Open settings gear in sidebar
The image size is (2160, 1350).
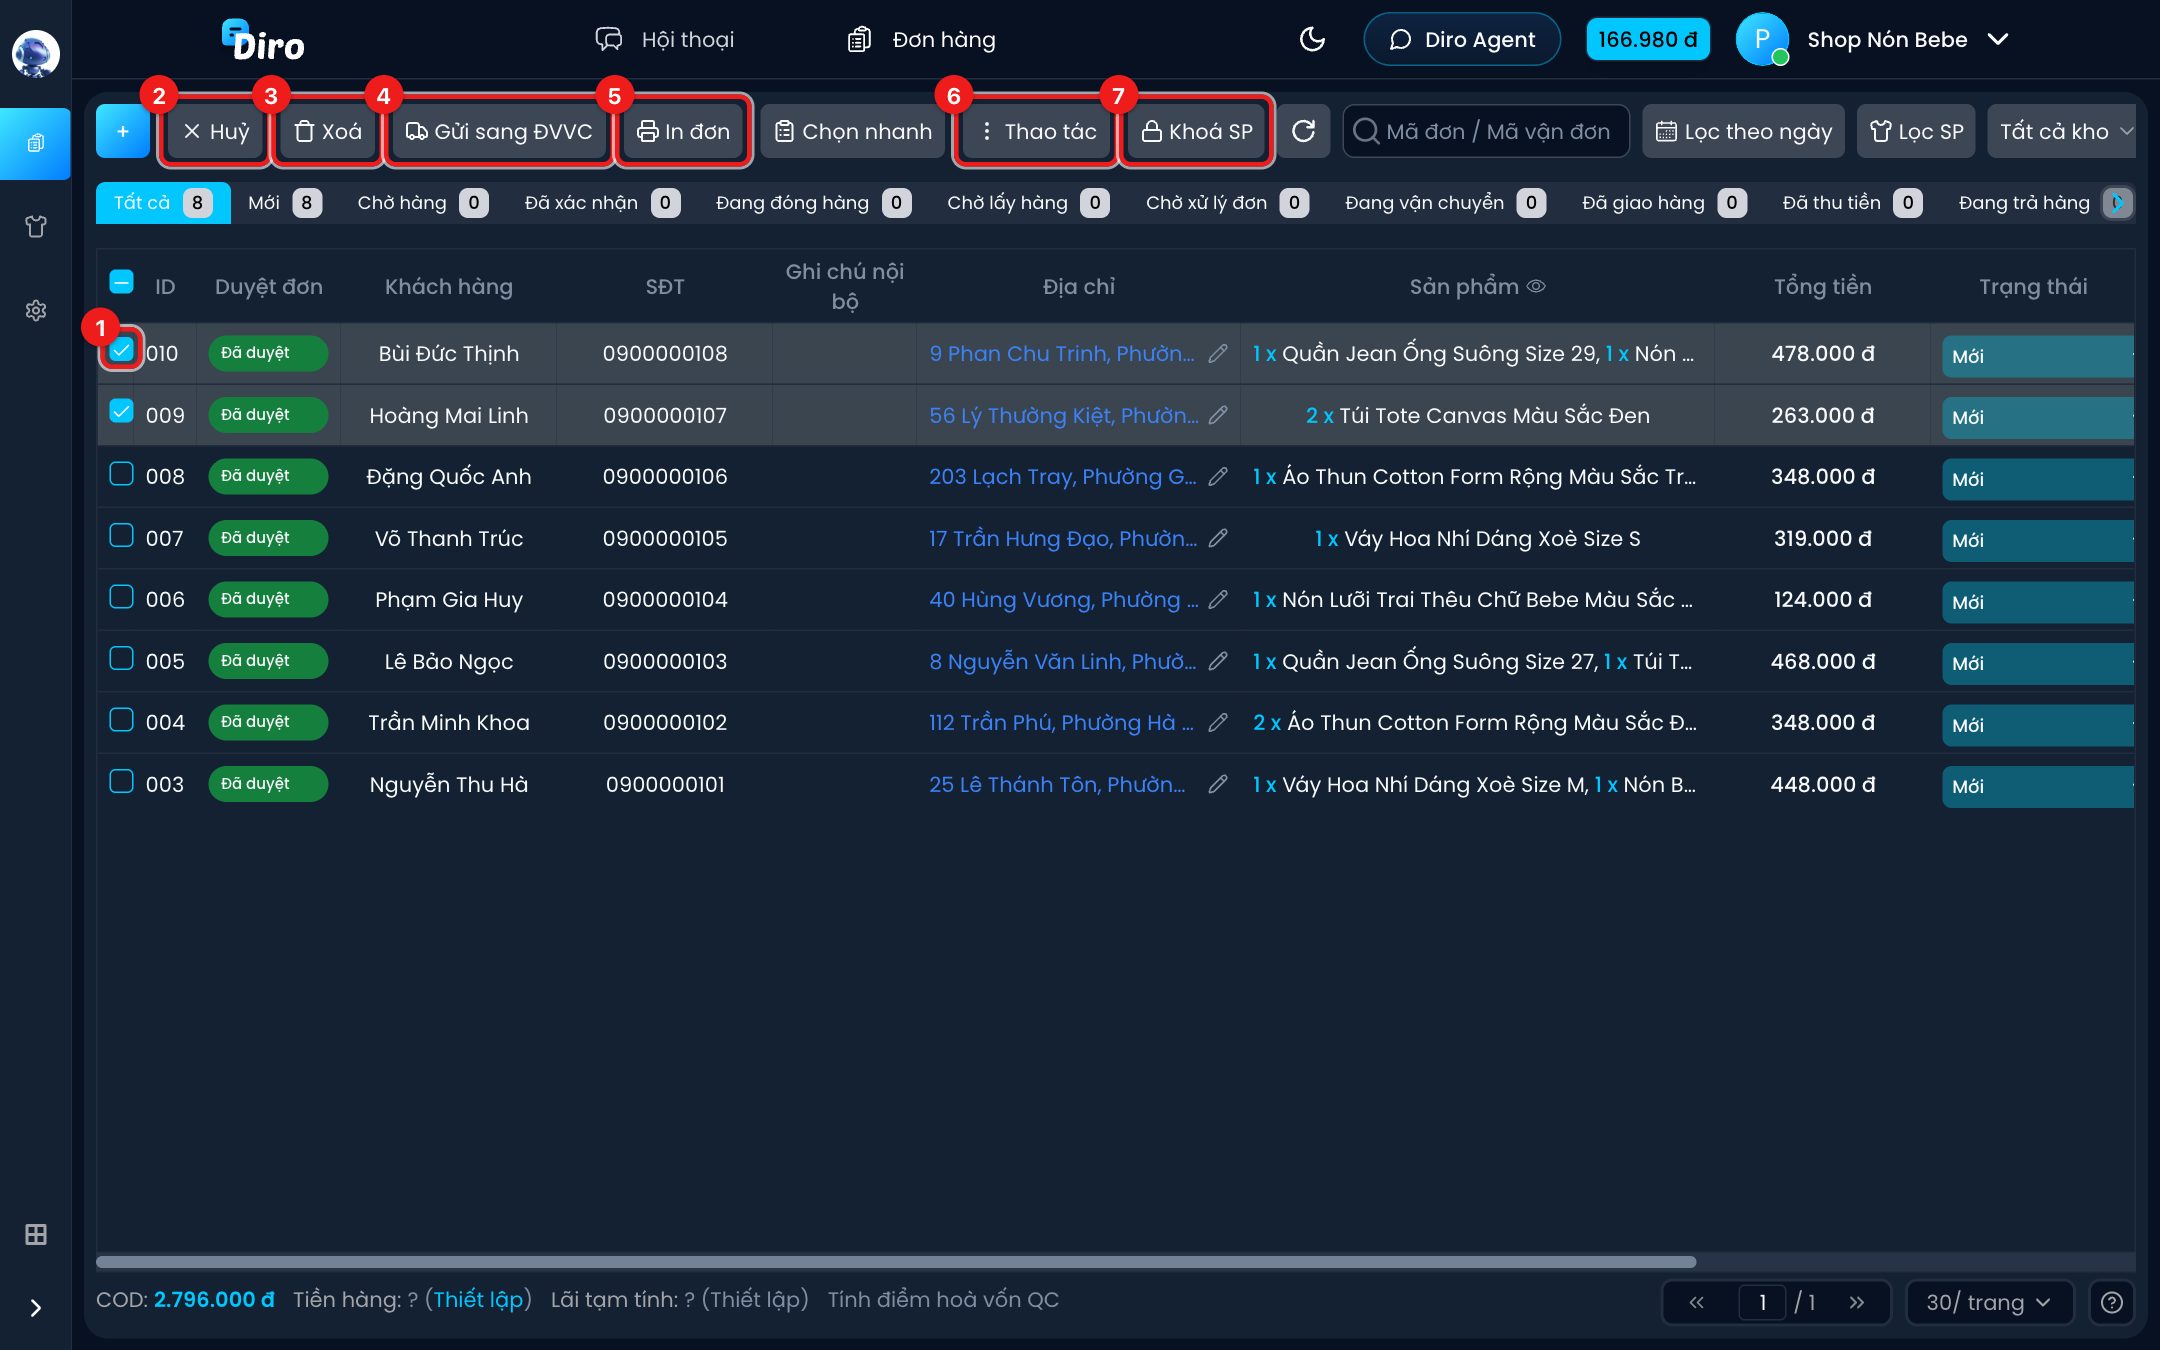coord(36,311)
